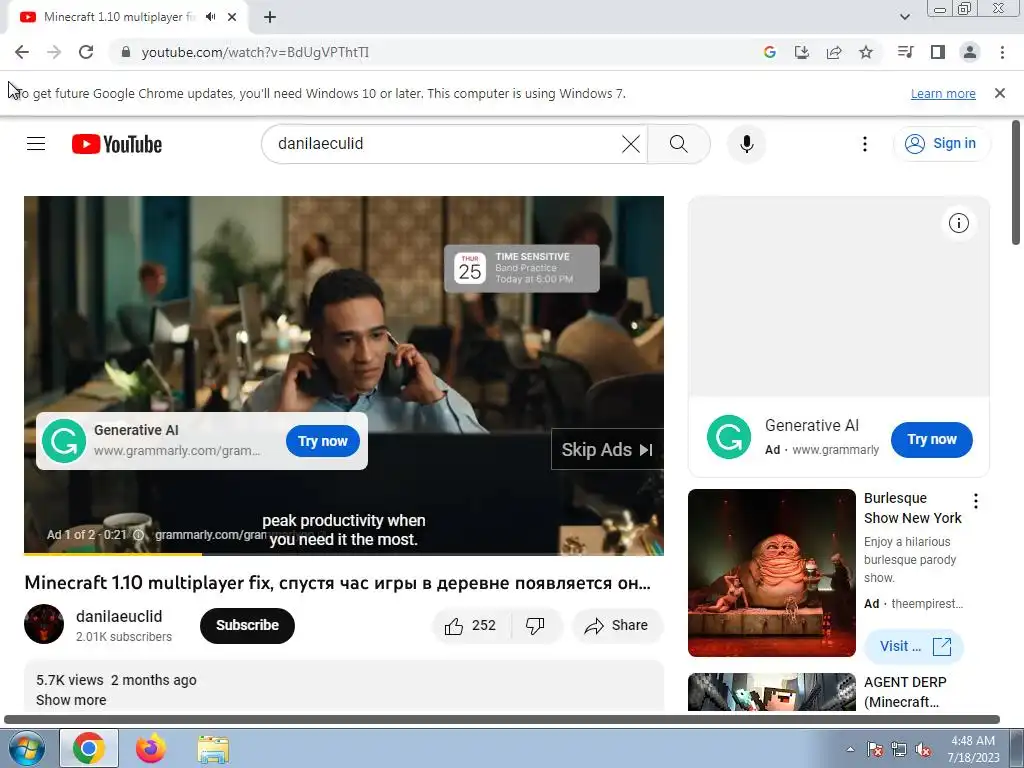Open AGENT DERP (Minecraft video title

pos(905,692)
